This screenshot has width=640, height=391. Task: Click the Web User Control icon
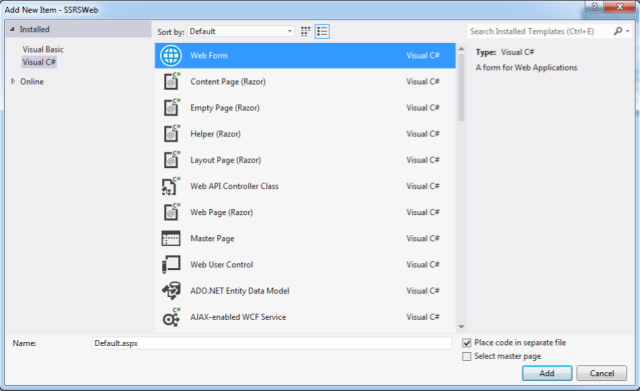pos(171,264)
